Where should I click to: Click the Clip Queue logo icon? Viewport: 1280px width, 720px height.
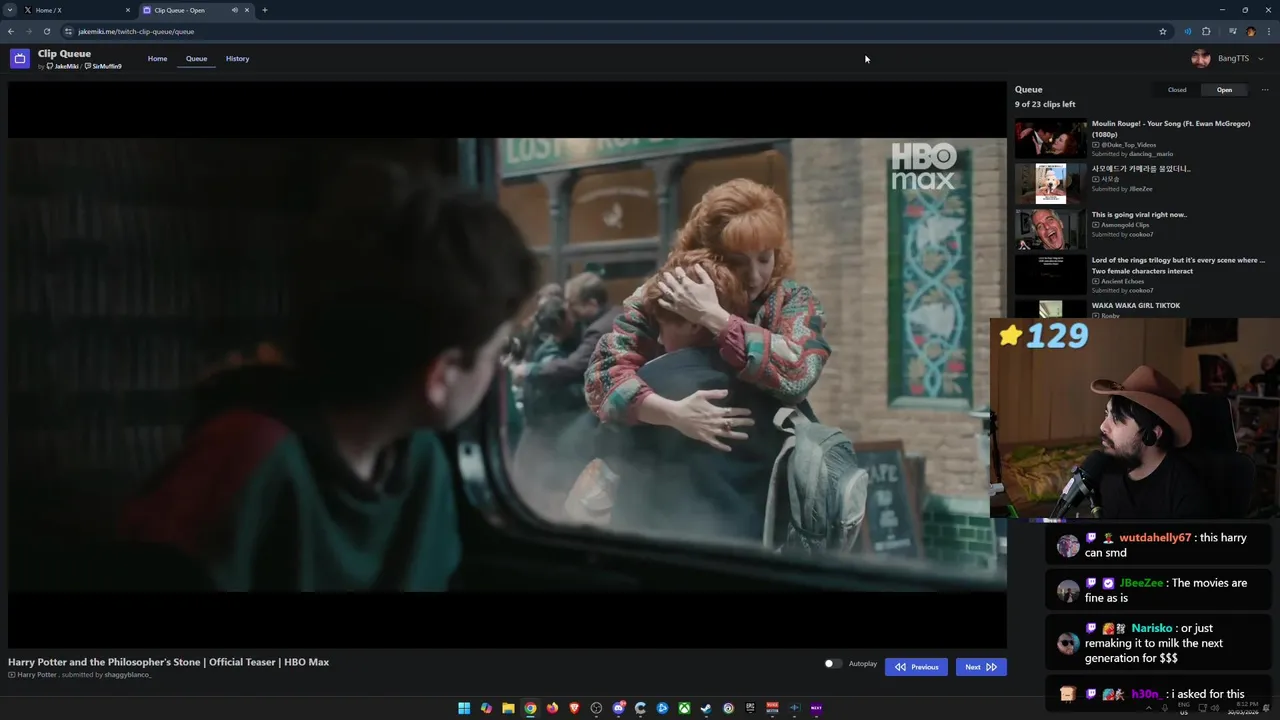tap(19, 59)
